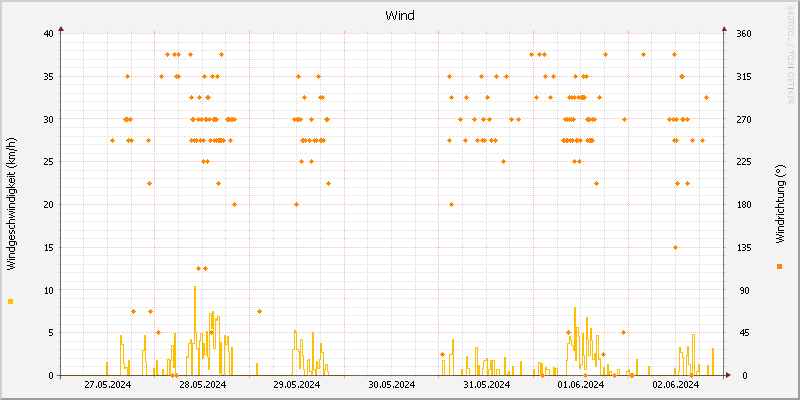Click the Windrichtung (°) axis title
Screen dimensions: 800x400
[779, 204]
